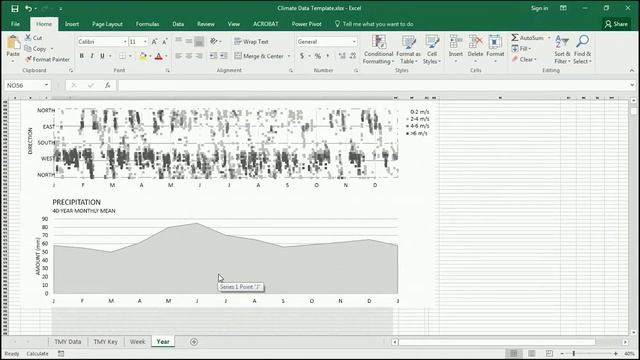The image size is (640, 360).
Task: Select the Format Painter brush
Action: point(28,59)
